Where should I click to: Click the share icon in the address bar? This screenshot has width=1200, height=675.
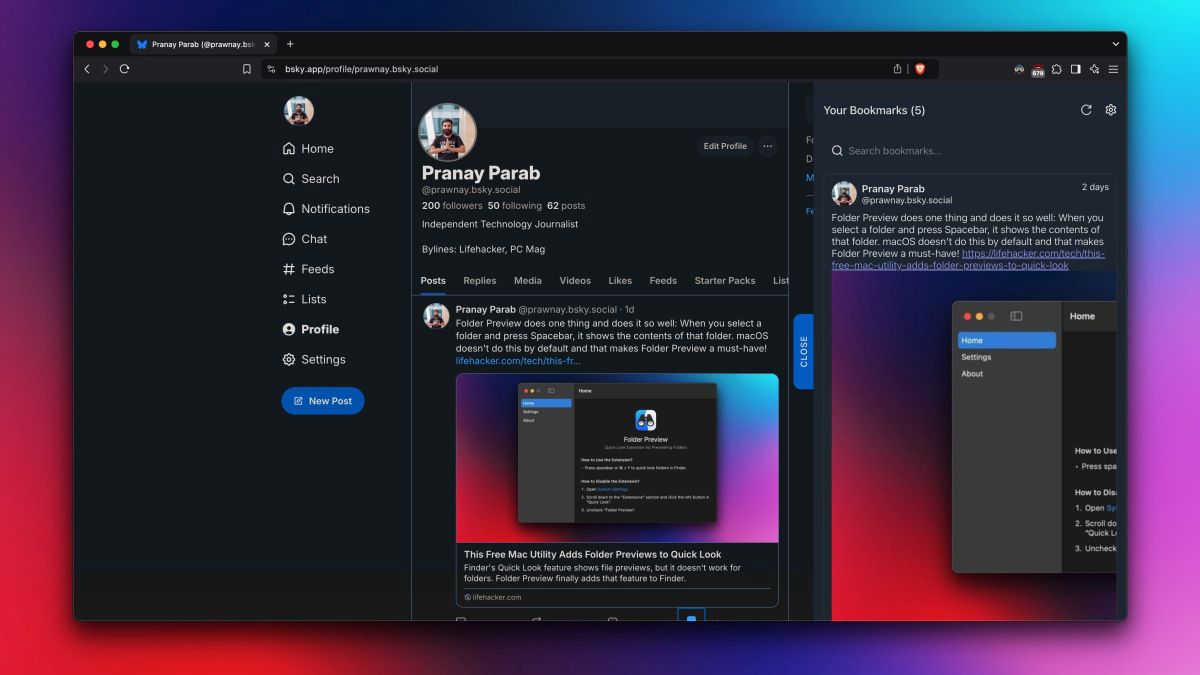(897, 69)
